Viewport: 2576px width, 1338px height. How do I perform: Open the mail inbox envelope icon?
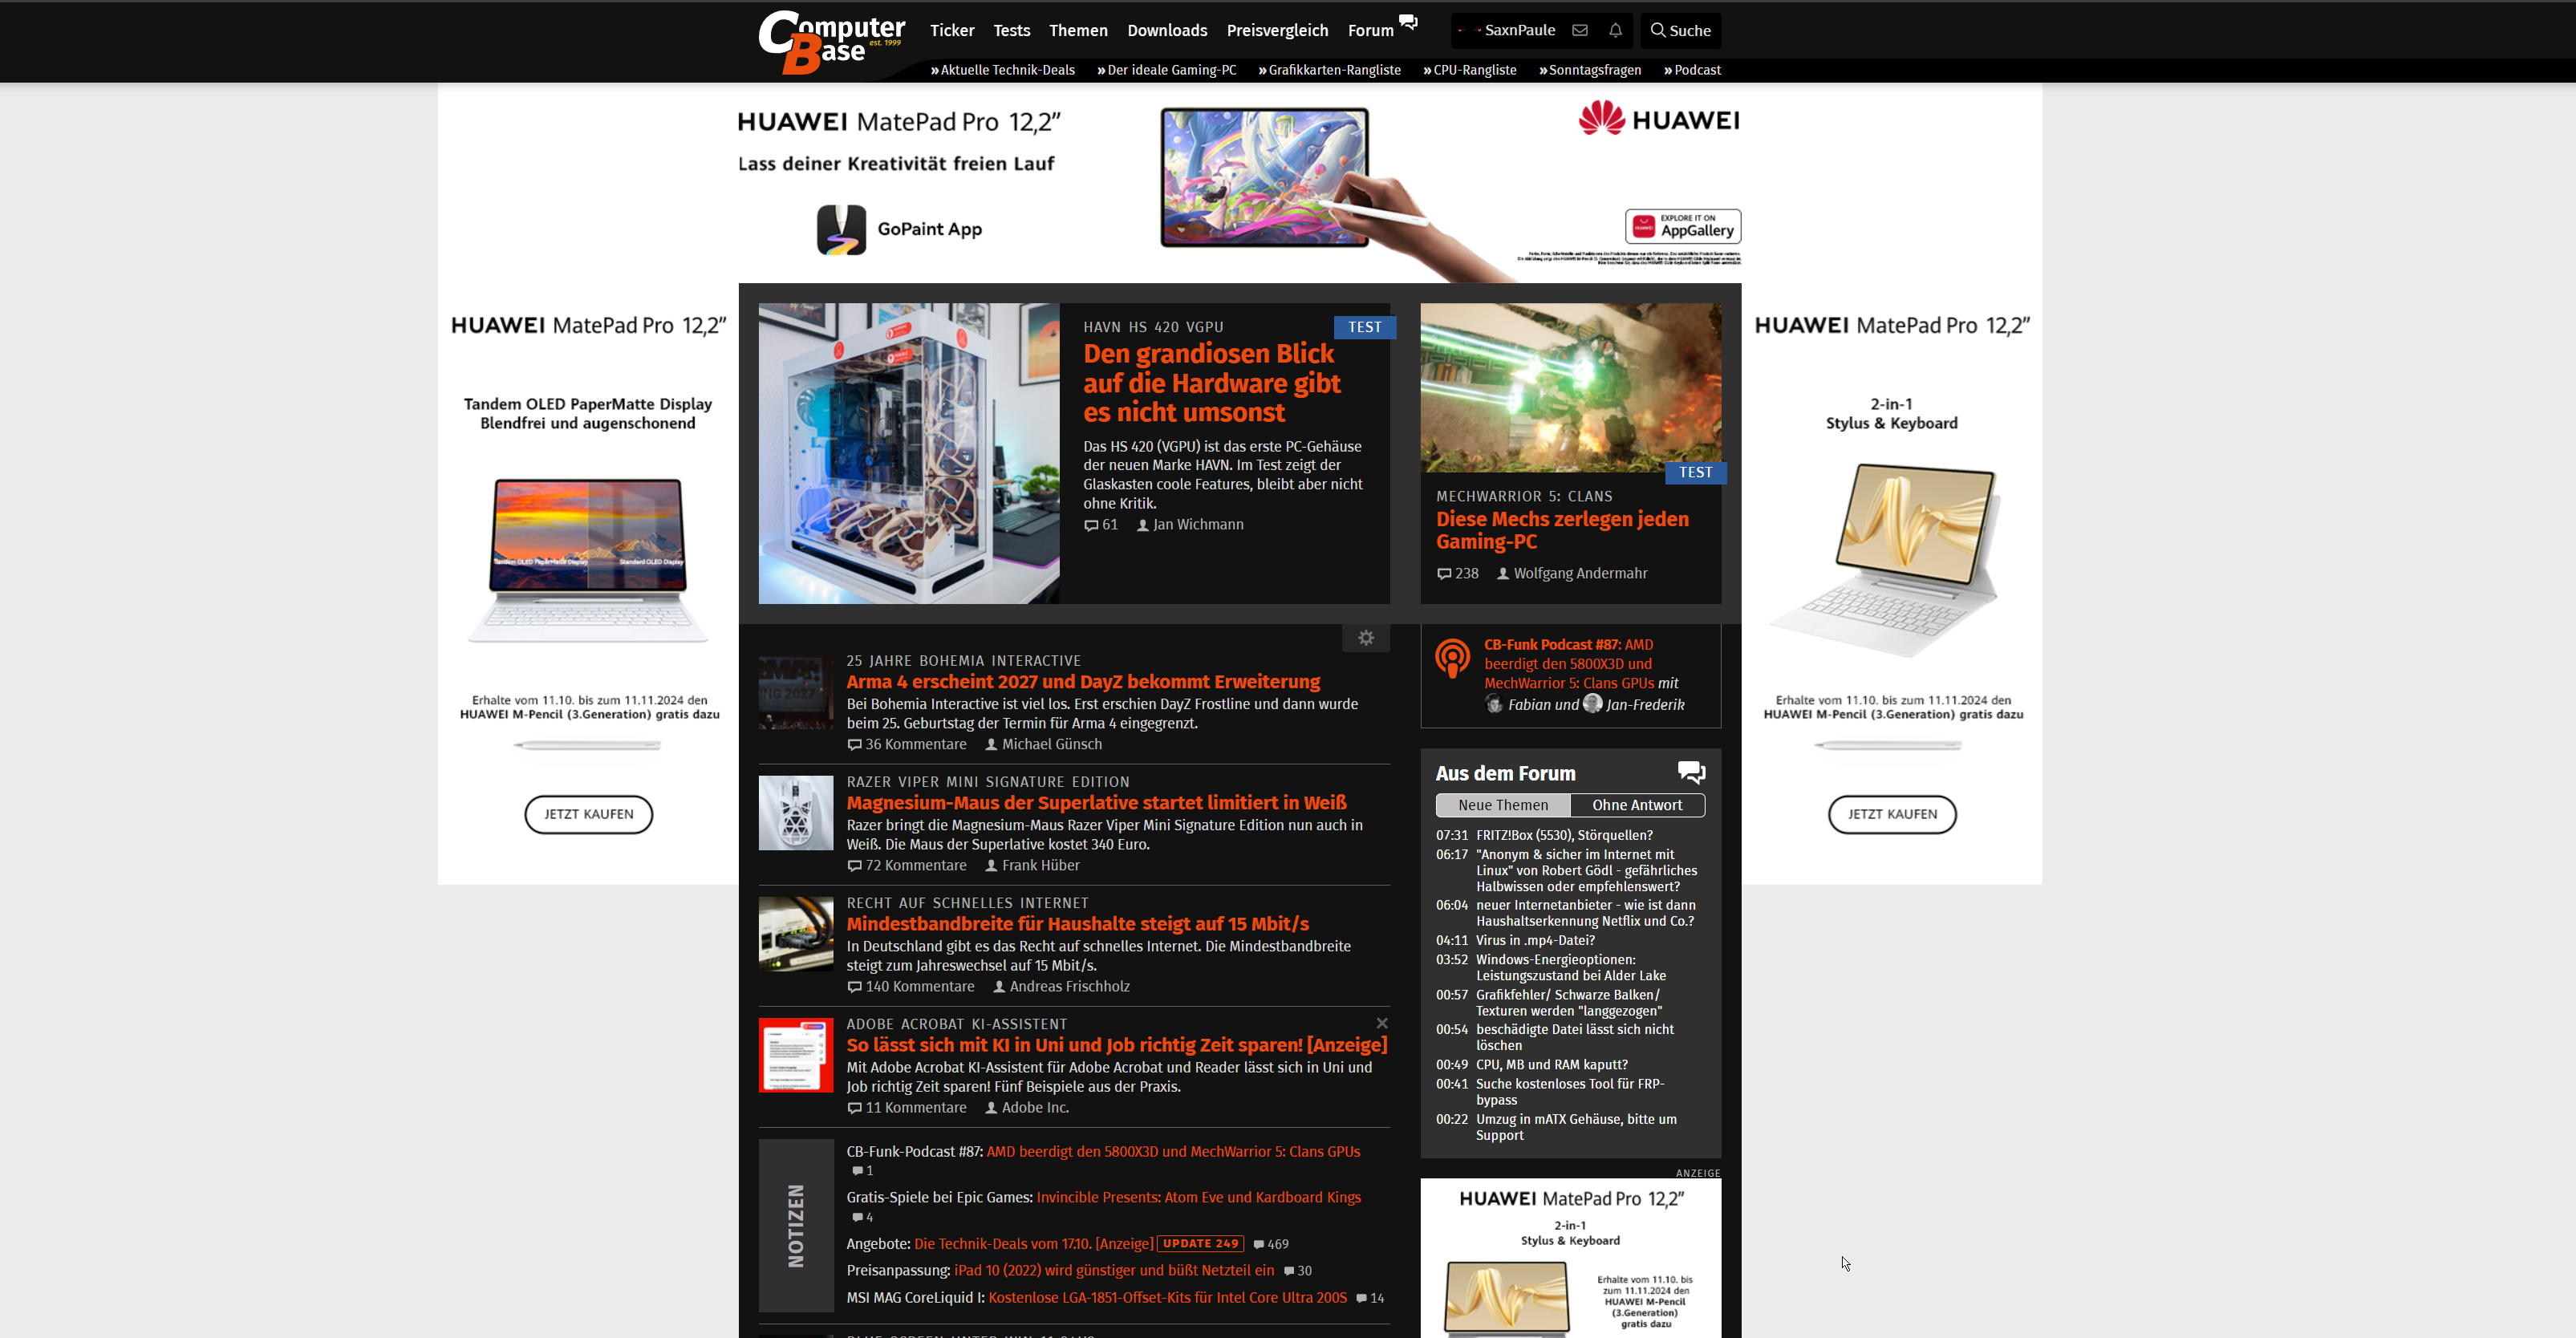1580,30
